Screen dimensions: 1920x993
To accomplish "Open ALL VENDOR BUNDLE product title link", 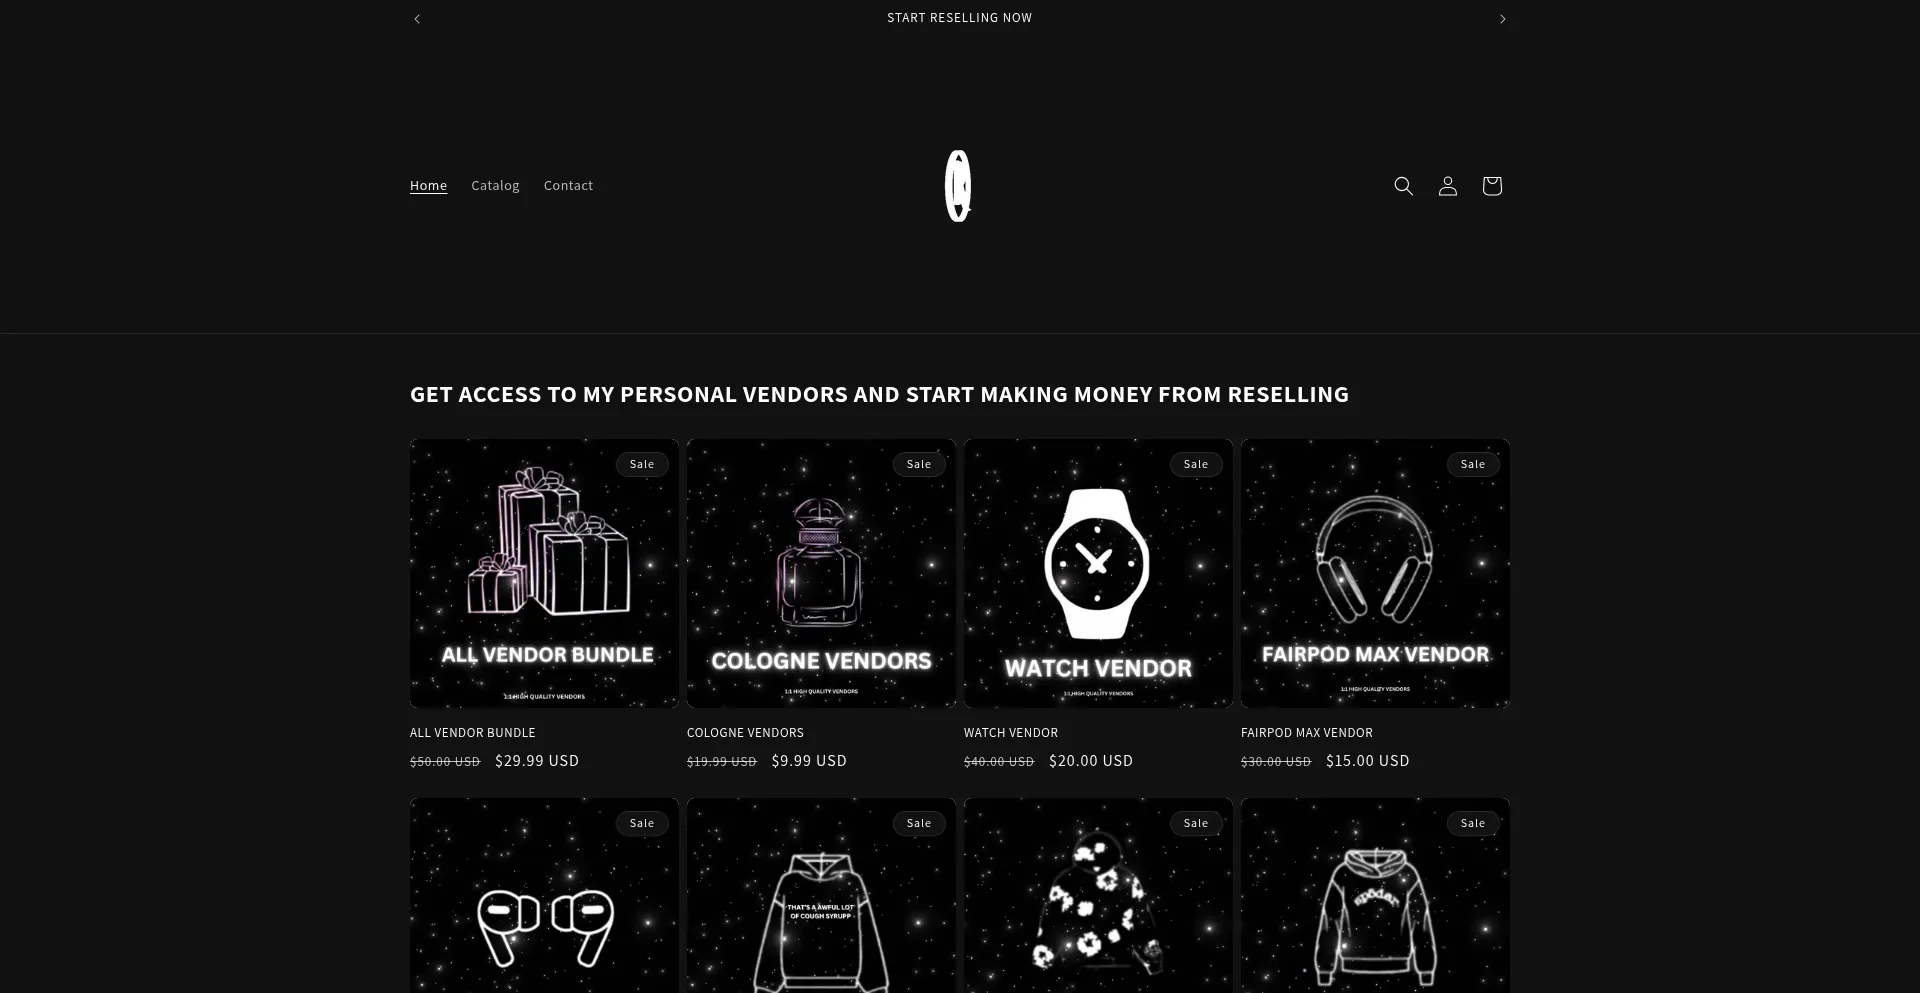I will tap(473, 733).
